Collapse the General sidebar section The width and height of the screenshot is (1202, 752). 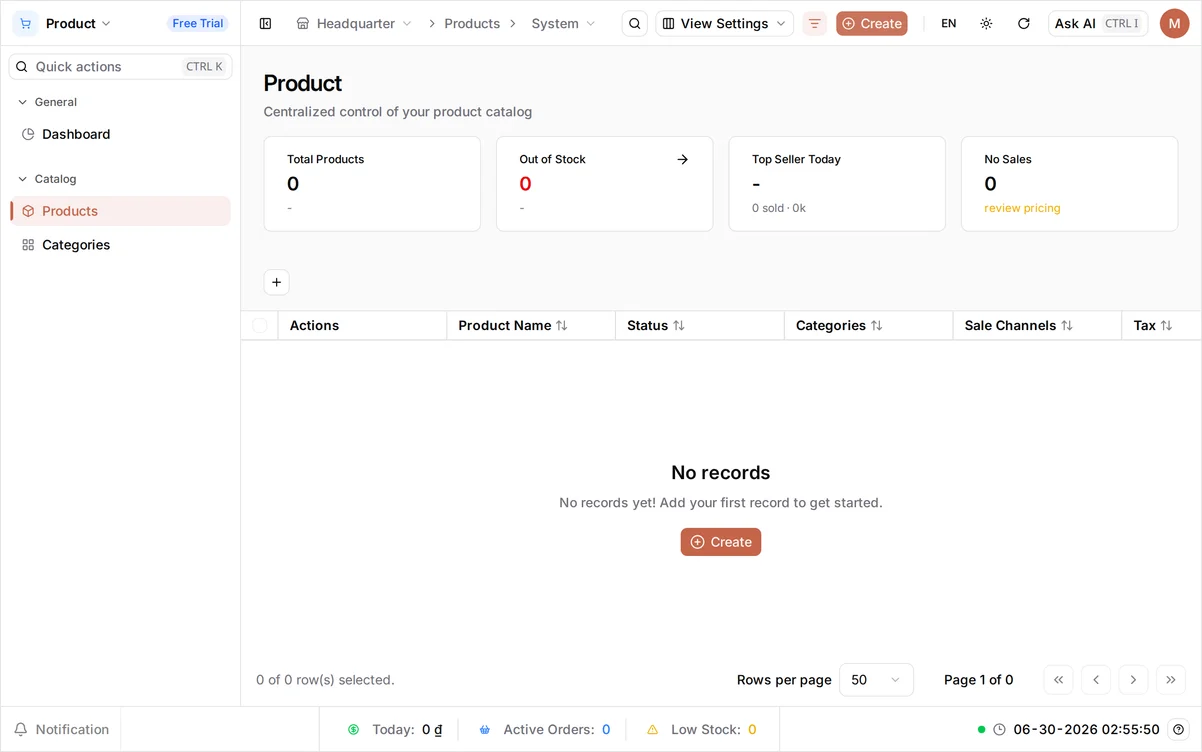[48, 102]
